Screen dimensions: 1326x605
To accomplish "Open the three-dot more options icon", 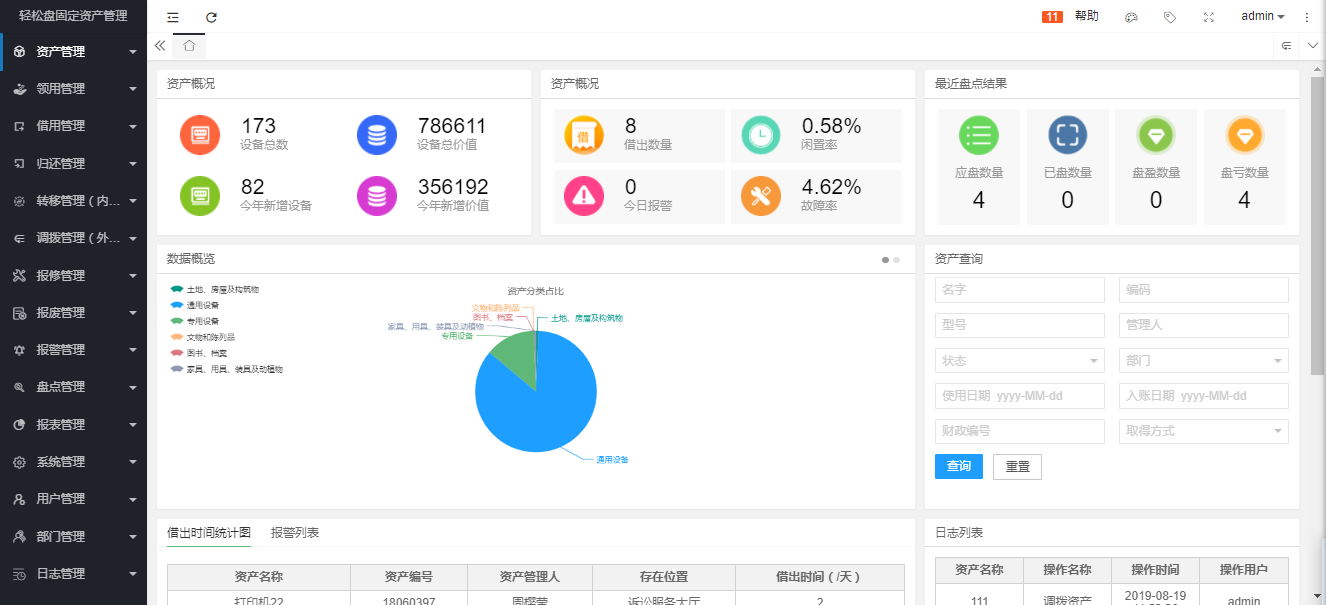I will 1306,17.
